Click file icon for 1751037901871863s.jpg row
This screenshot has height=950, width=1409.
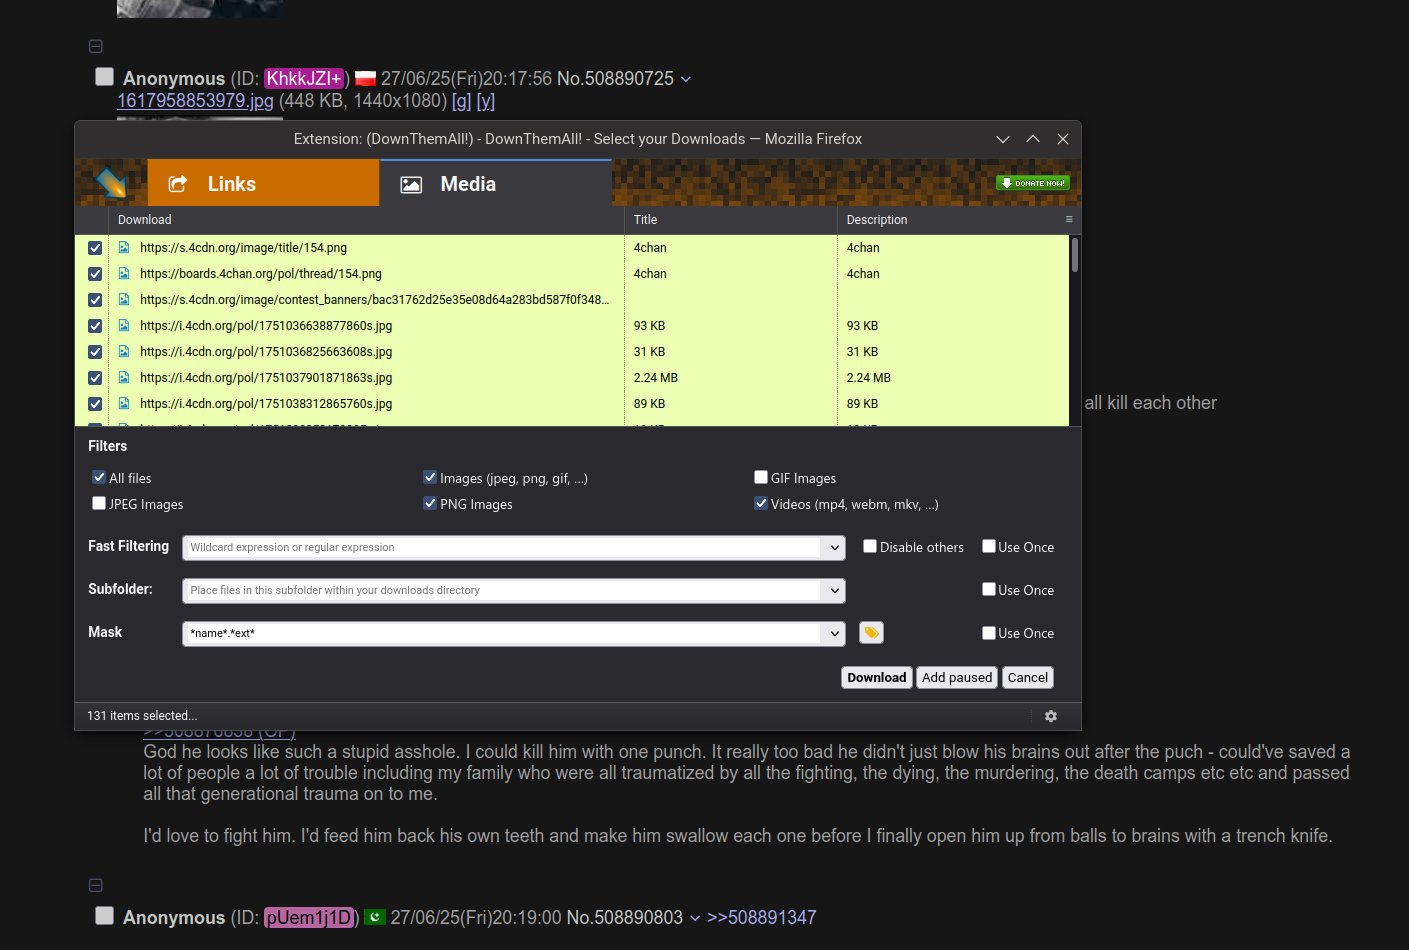(124, 377)
